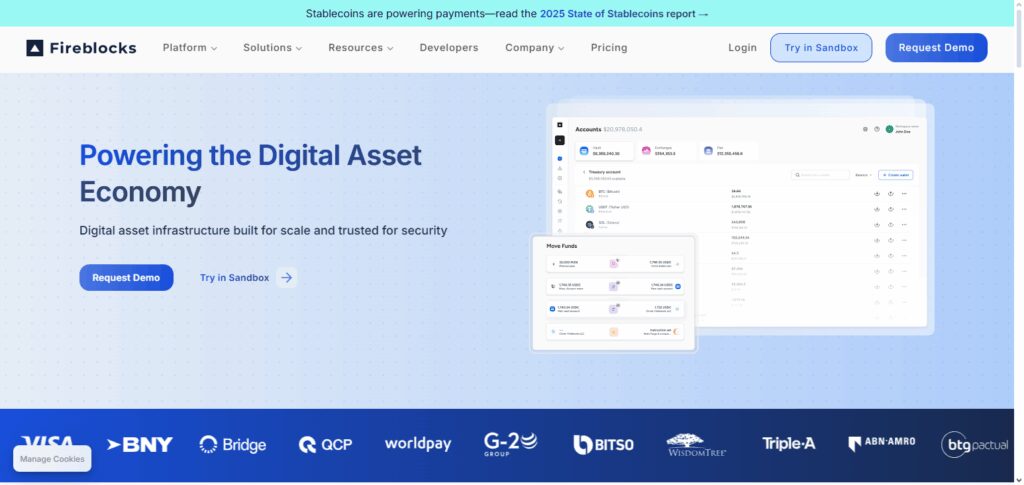Click the Login link

tap(742, 48)
